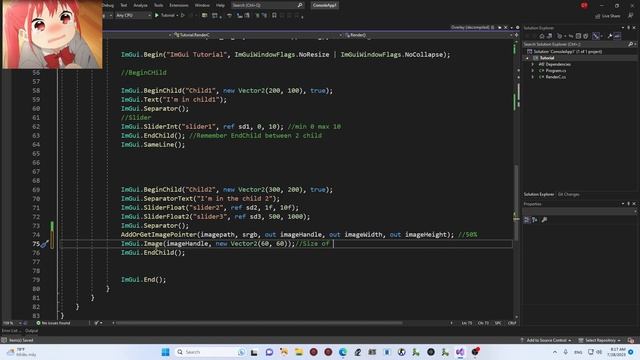Viewport: 640px width, 360px height.
Task: Click the weather widget on the taskbar
Action: [21, 352]
